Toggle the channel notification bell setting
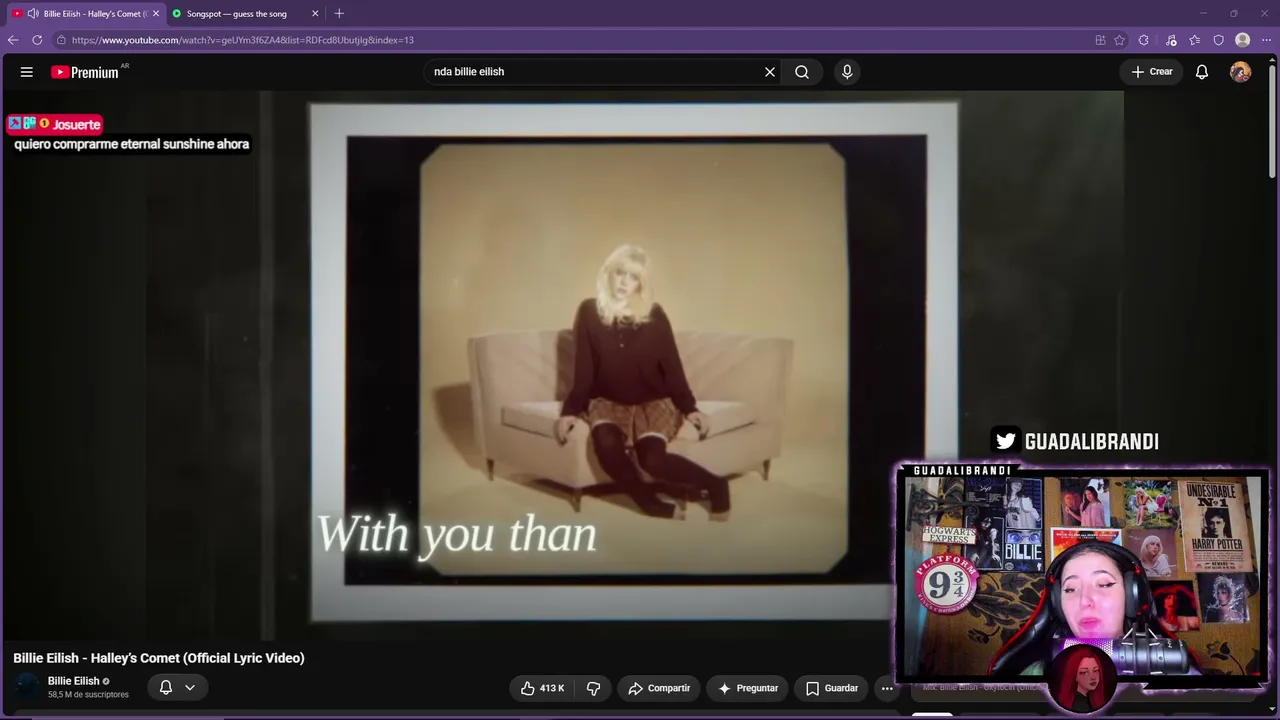Viewport: 1280px width, 720px height. (166, 687)
